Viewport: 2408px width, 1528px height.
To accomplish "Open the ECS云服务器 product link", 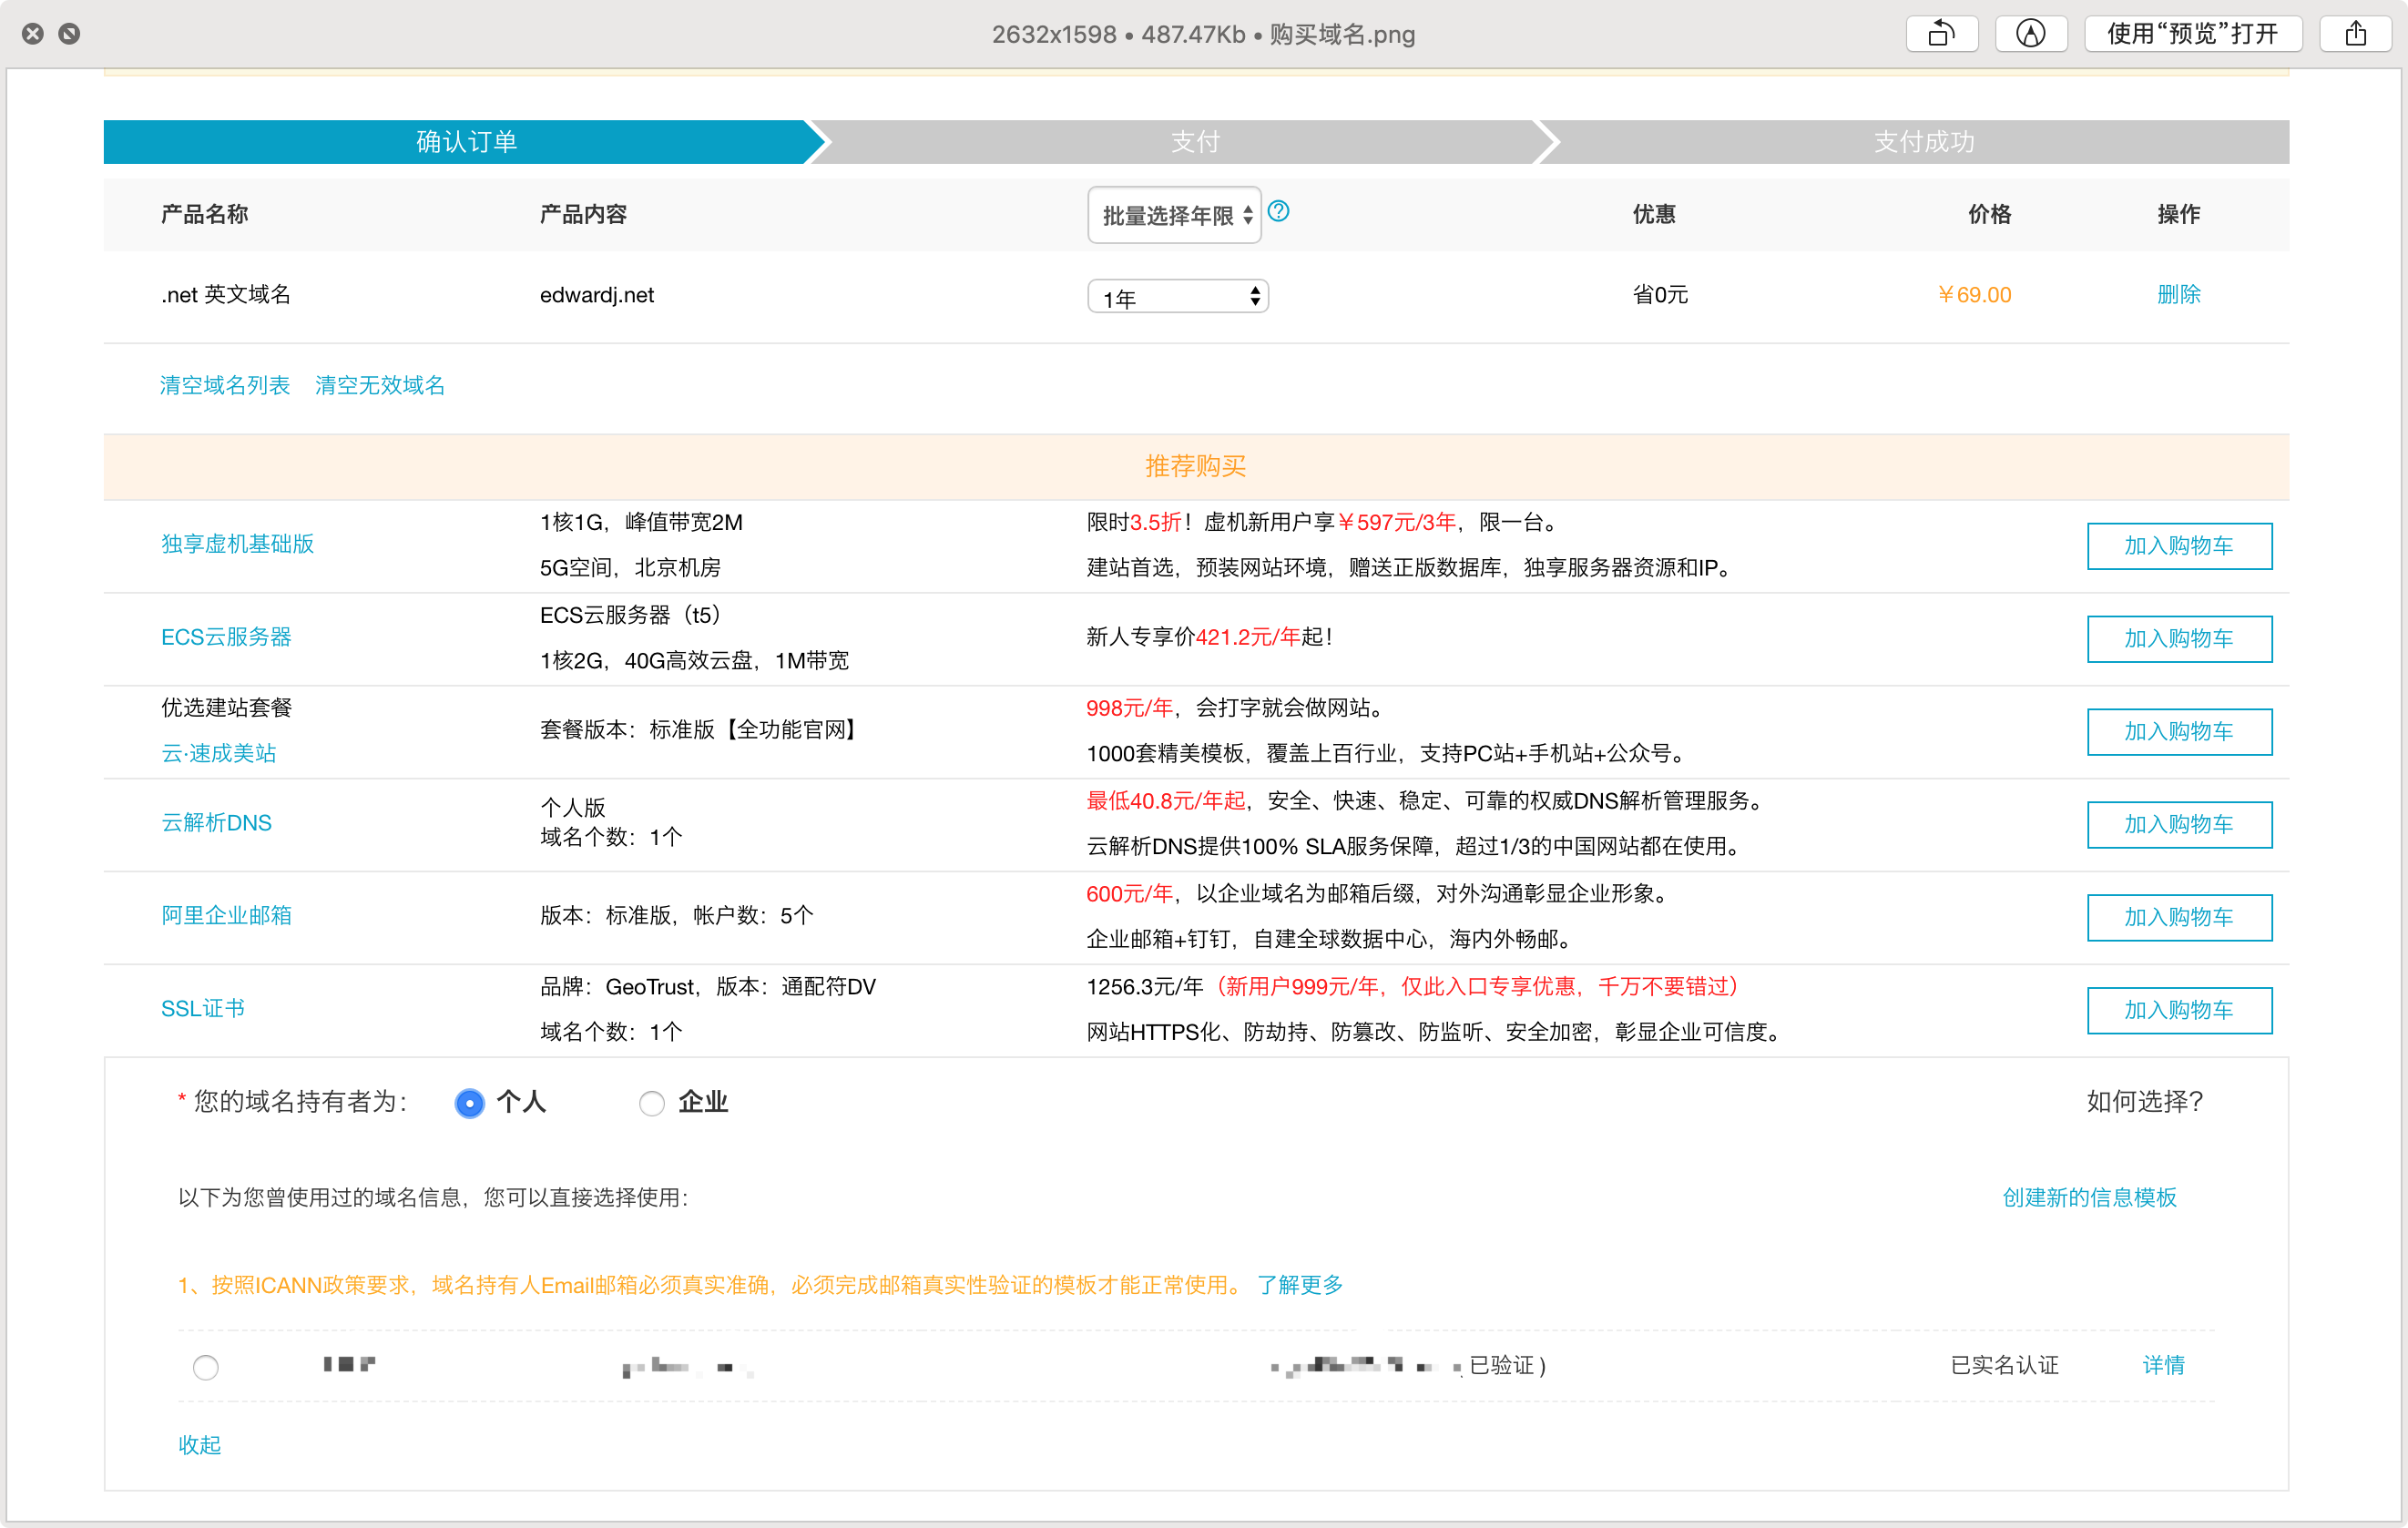I will click(226, 637).
